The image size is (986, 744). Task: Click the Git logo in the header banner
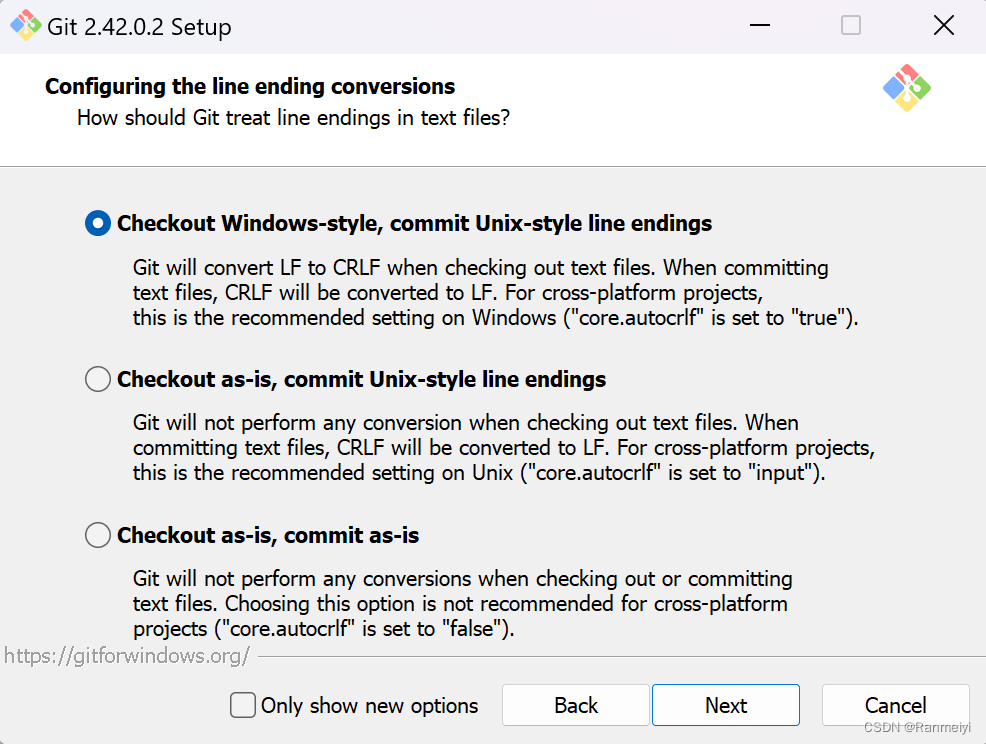(x=906, y=88)
